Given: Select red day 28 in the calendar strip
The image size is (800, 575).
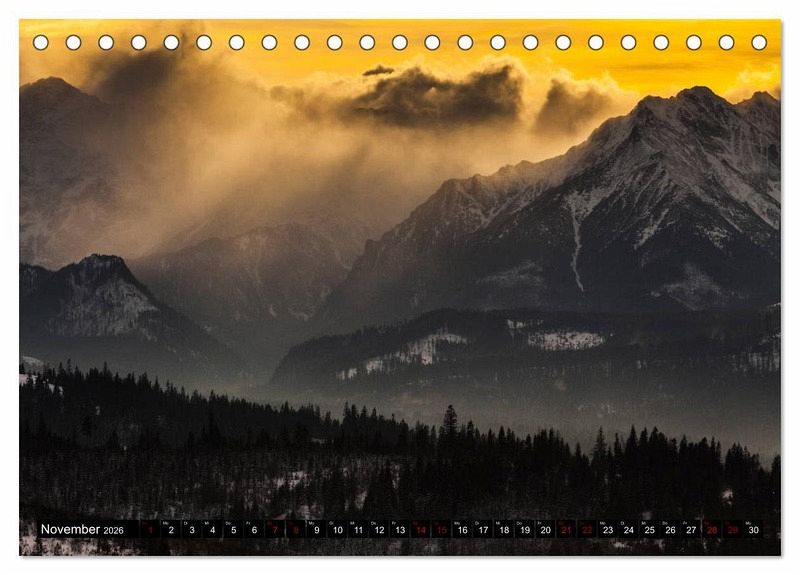Looking at the screenshot, I should [712, 529].
